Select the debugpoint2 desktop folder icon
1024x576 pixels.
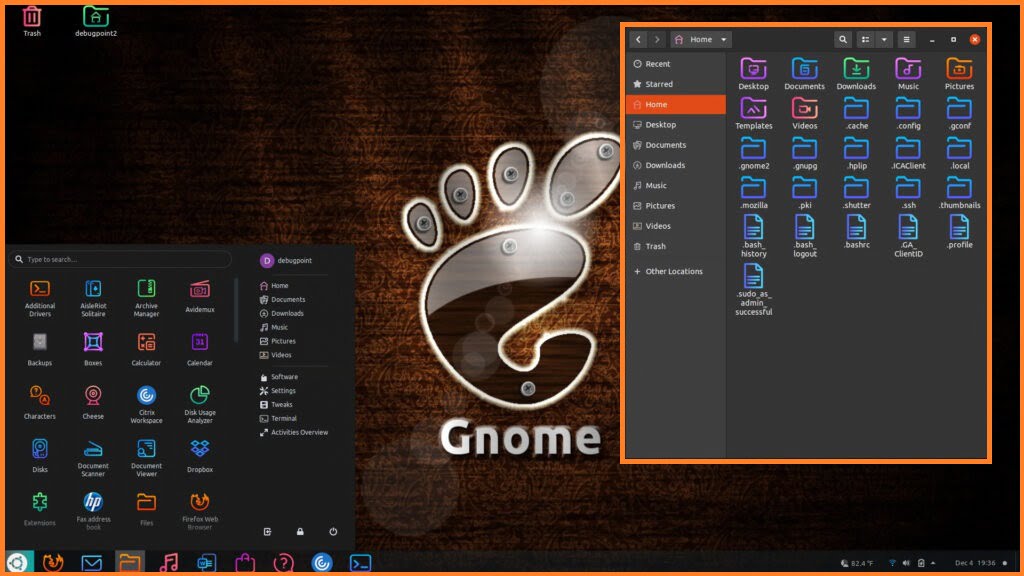point(96,21)
